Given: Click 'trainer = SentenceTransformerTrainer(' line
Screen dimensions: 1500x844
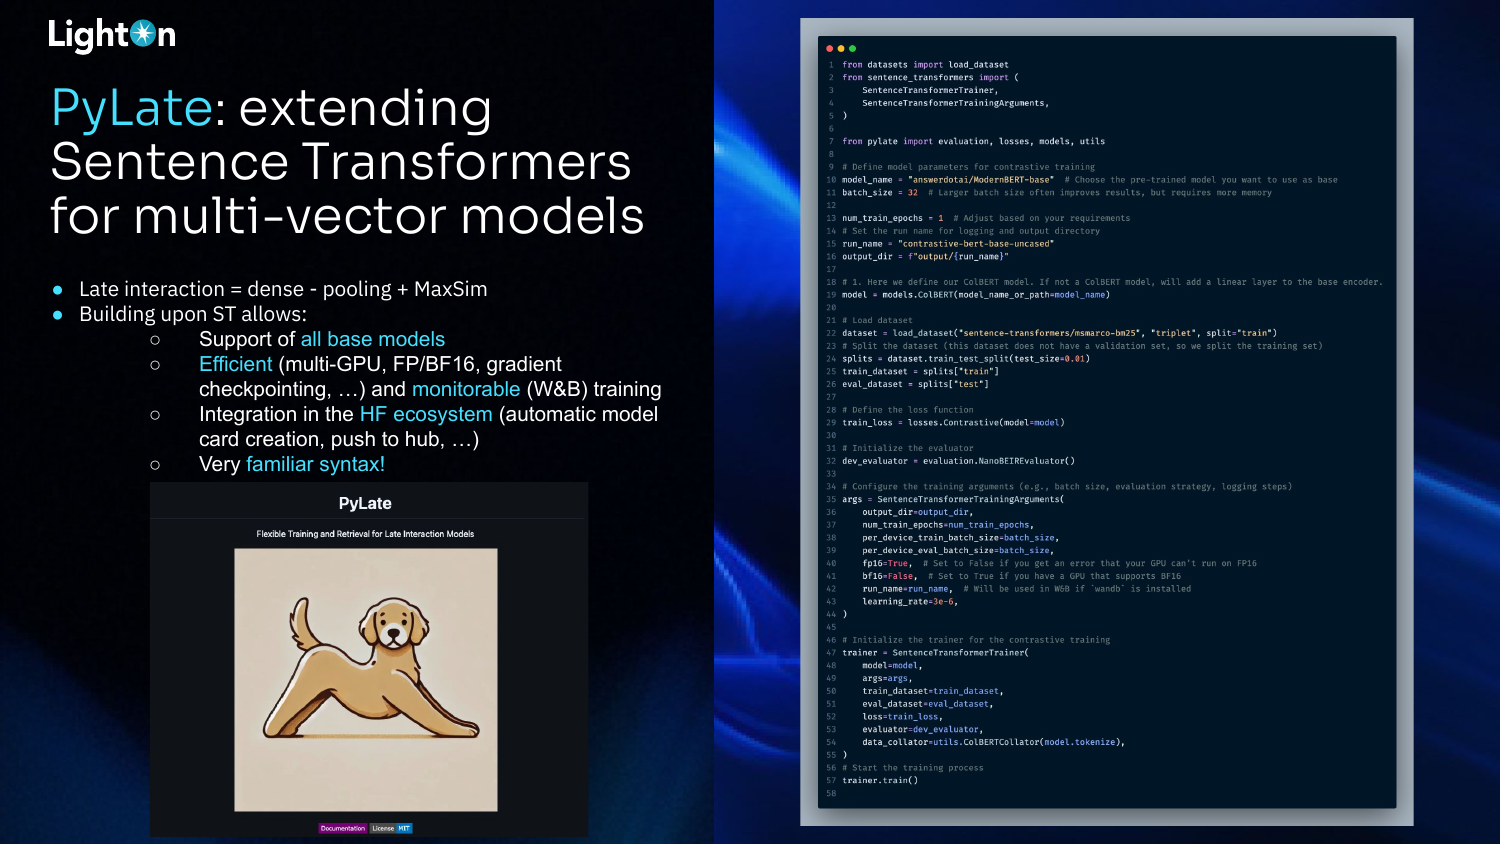Looking at the screenshot, I should 935,653.
